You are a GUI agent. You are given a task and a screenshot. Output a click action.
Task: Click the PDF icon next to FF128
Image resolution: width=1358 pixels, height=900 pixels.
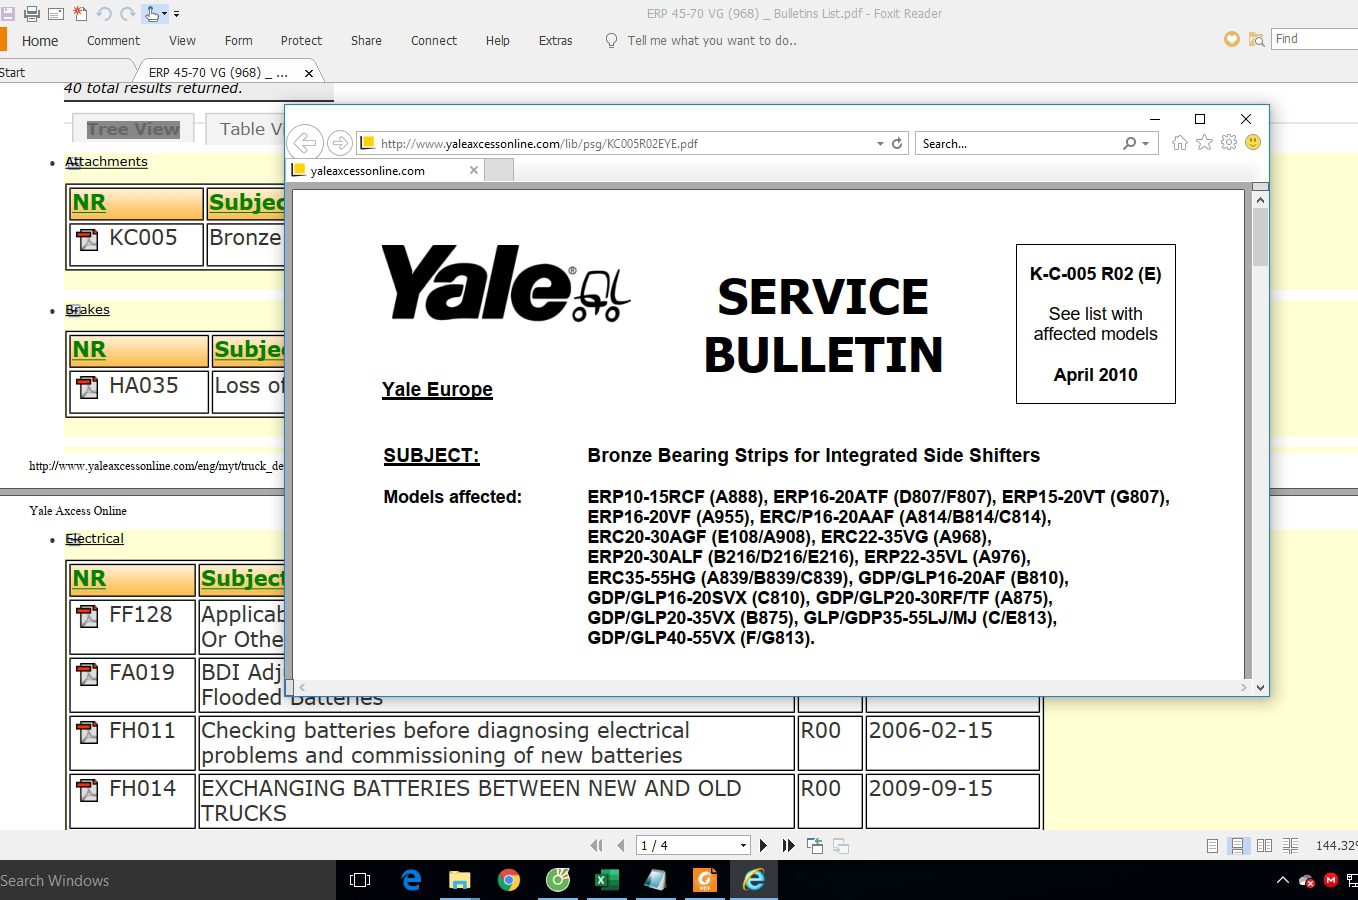click(88, 616)
